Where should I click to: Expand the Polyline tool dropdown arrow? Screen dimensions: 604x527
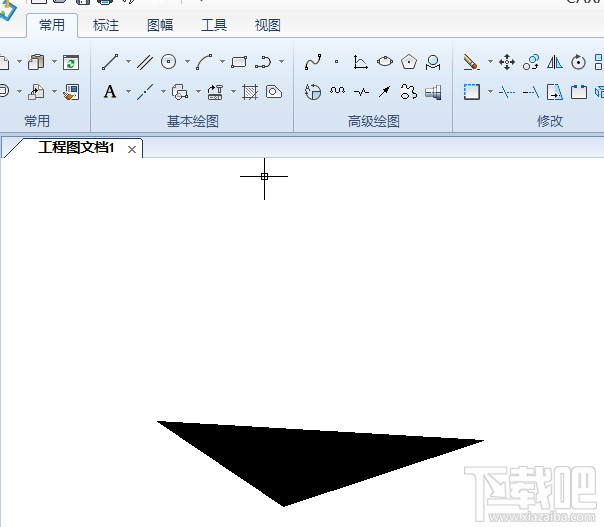pos(282,61)
